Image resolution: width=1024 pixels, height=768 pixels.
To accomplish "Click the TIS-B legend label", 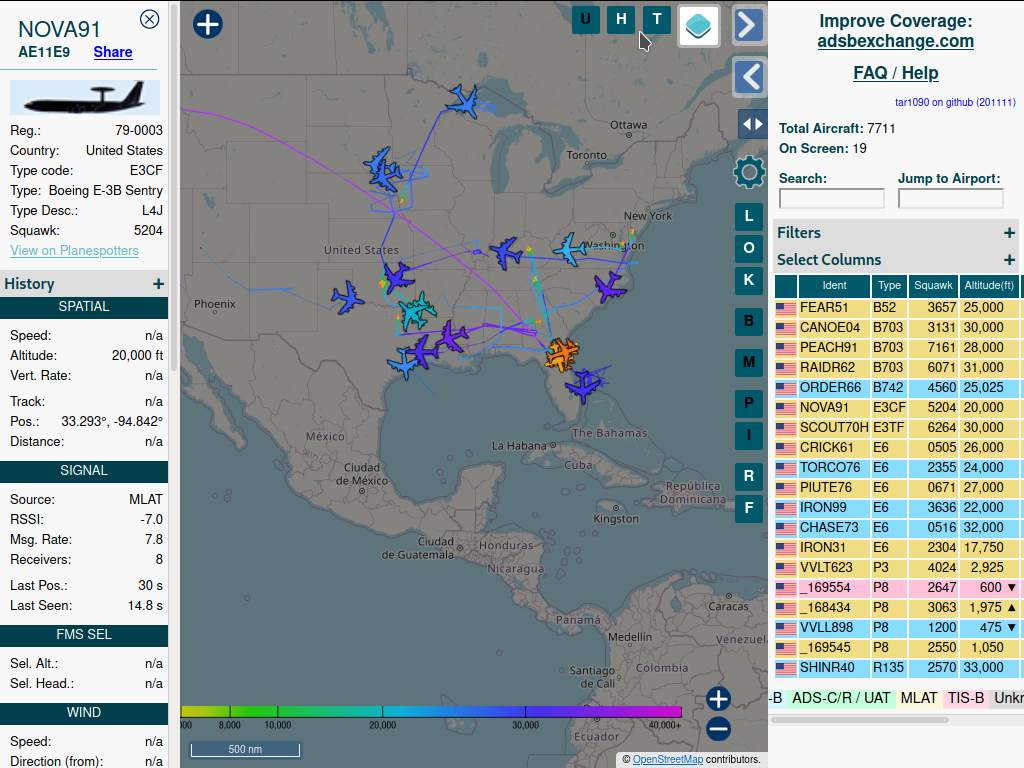I will click(966, 698).
